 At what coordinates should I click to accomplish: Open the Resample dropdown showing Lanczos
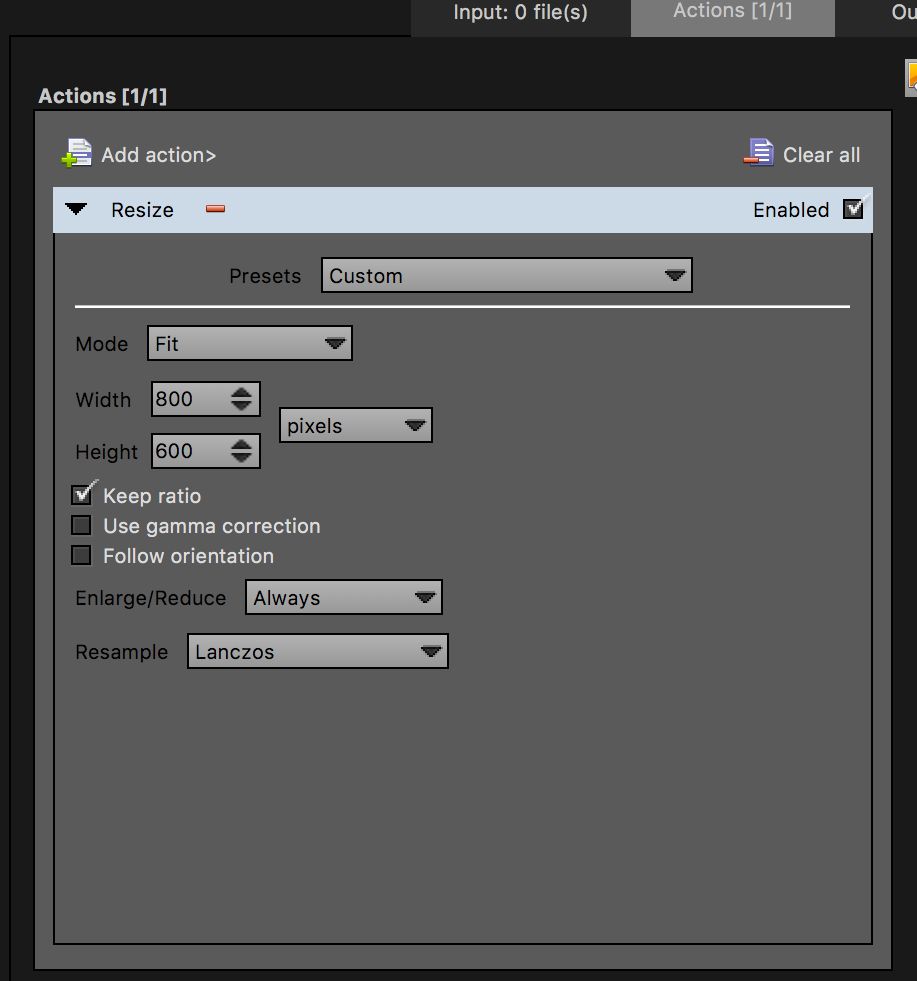tap(318, 651)
